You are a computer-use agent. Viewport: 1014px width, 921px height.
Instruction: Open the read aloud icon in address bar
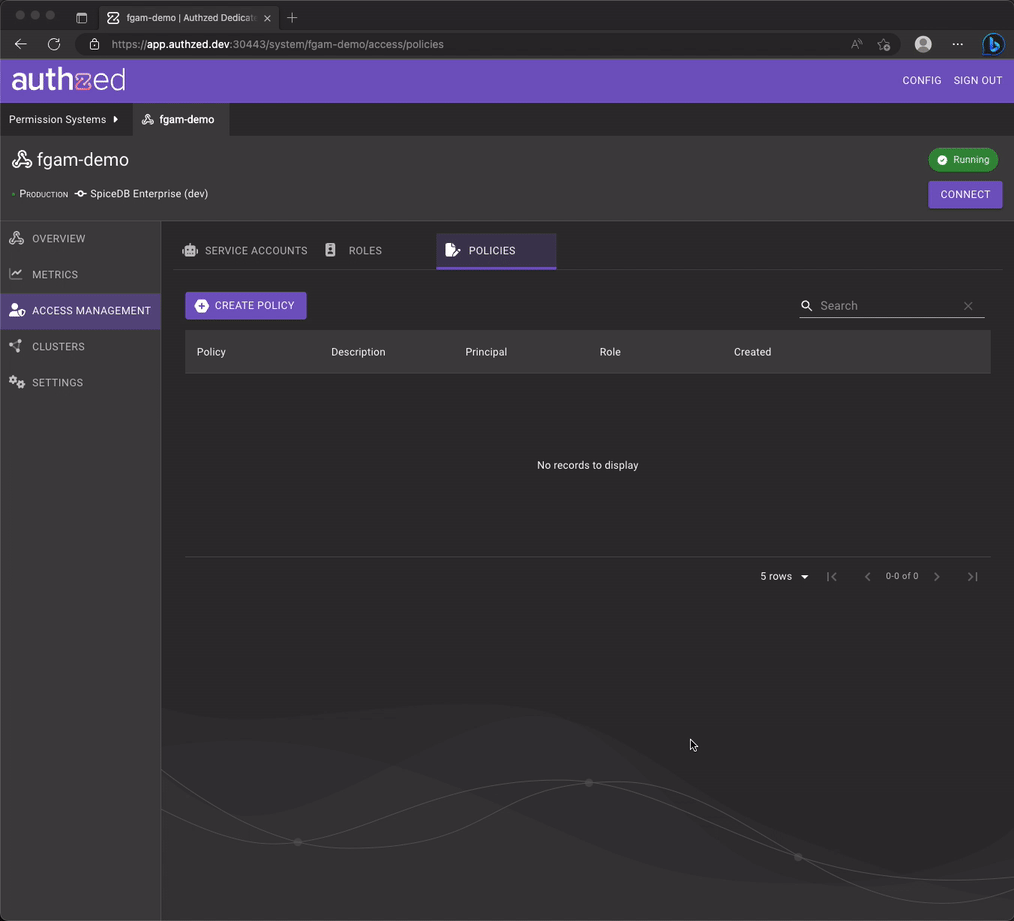pyautogui.click(x=856, y=44)
